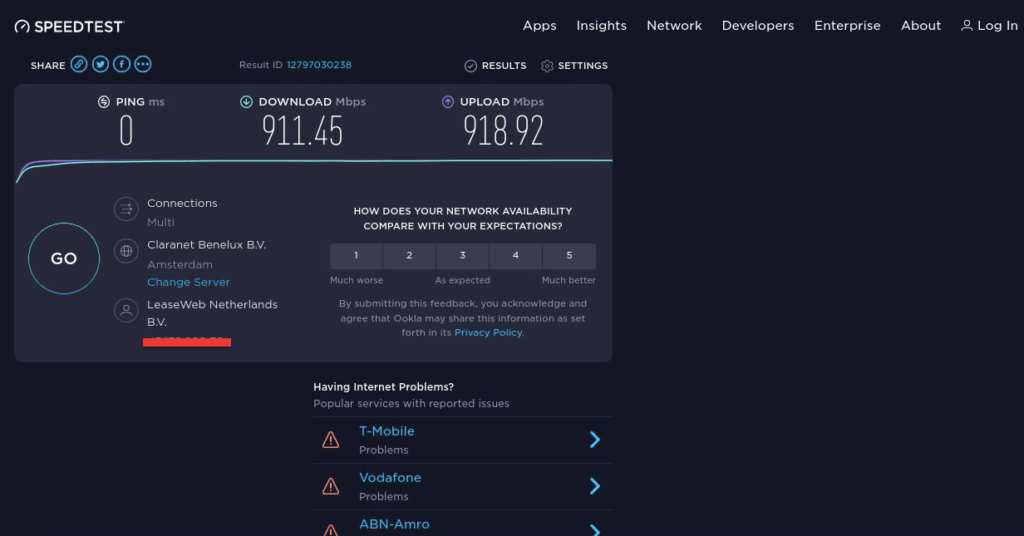The image size is (1024, 536).
Task: Open the Network menu
Action: click(x=674, y=25)
